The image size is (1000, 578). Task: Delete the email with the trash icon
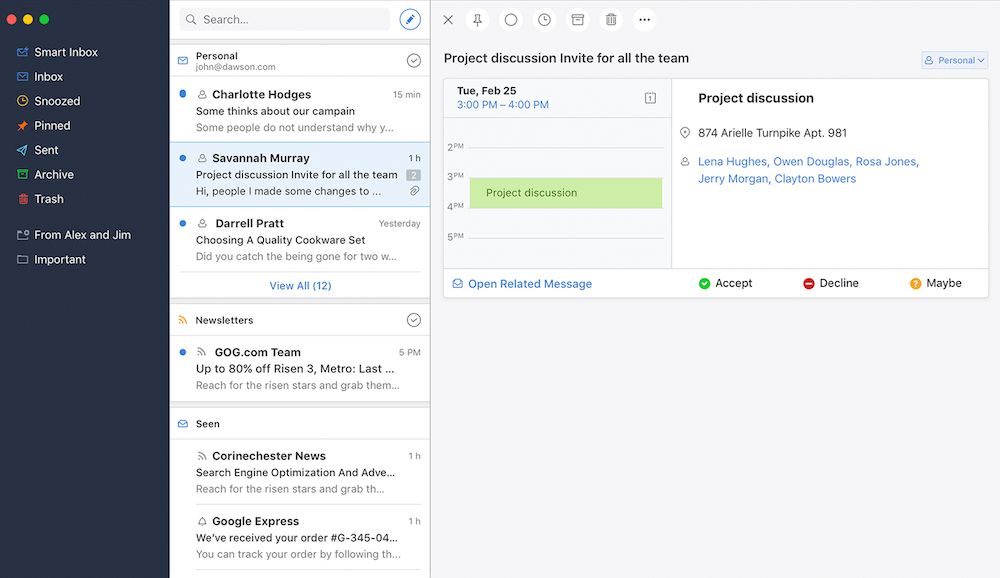pos(611,20)
